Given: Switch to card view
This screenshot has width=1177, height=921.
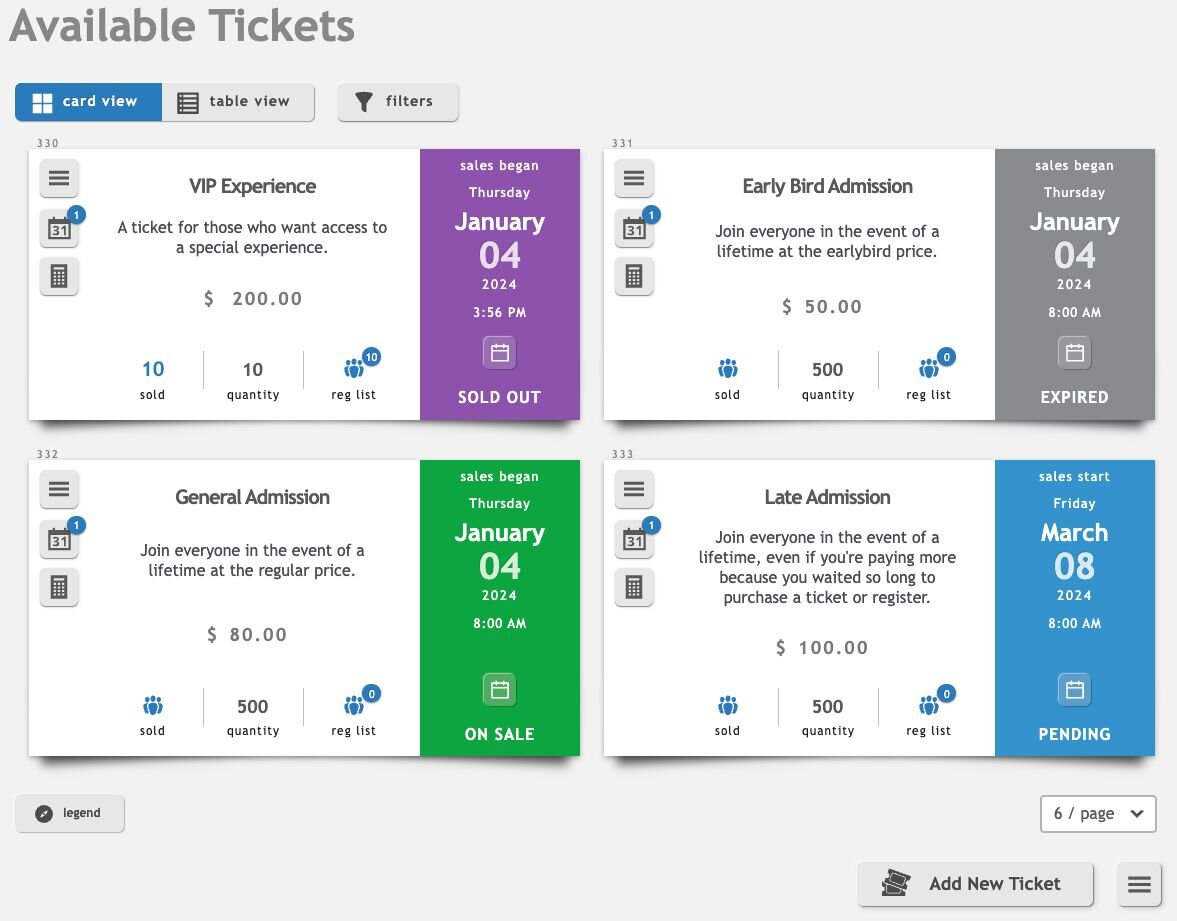Looking at the screenshot, I should (88, 102).
